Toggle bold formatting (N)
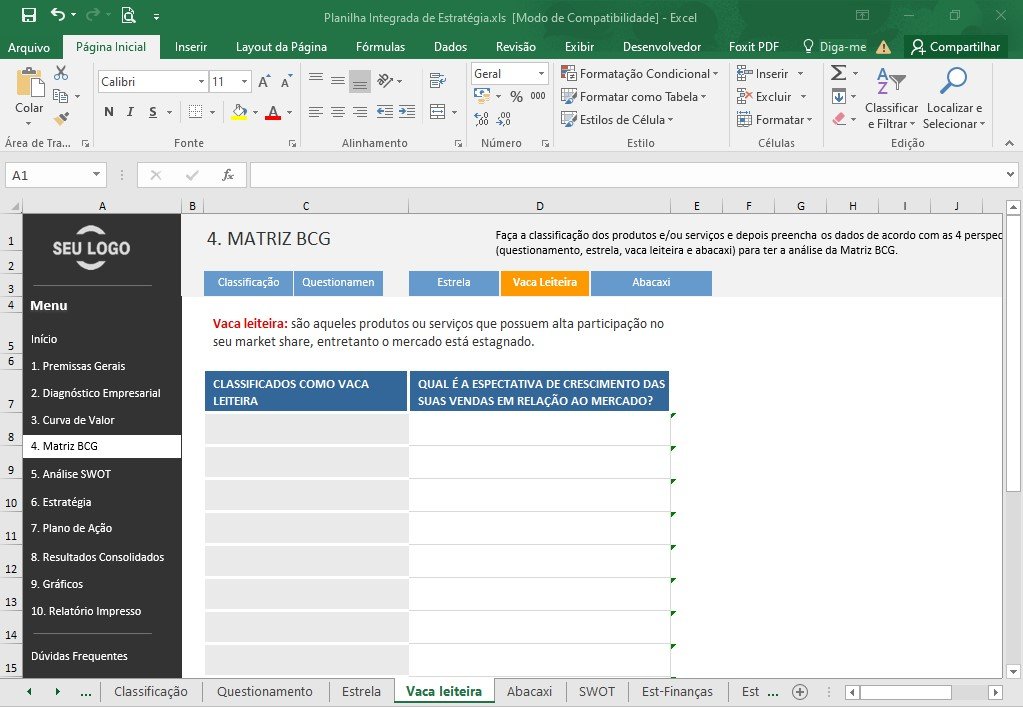The image size is (1023, 707). point(109,112)
